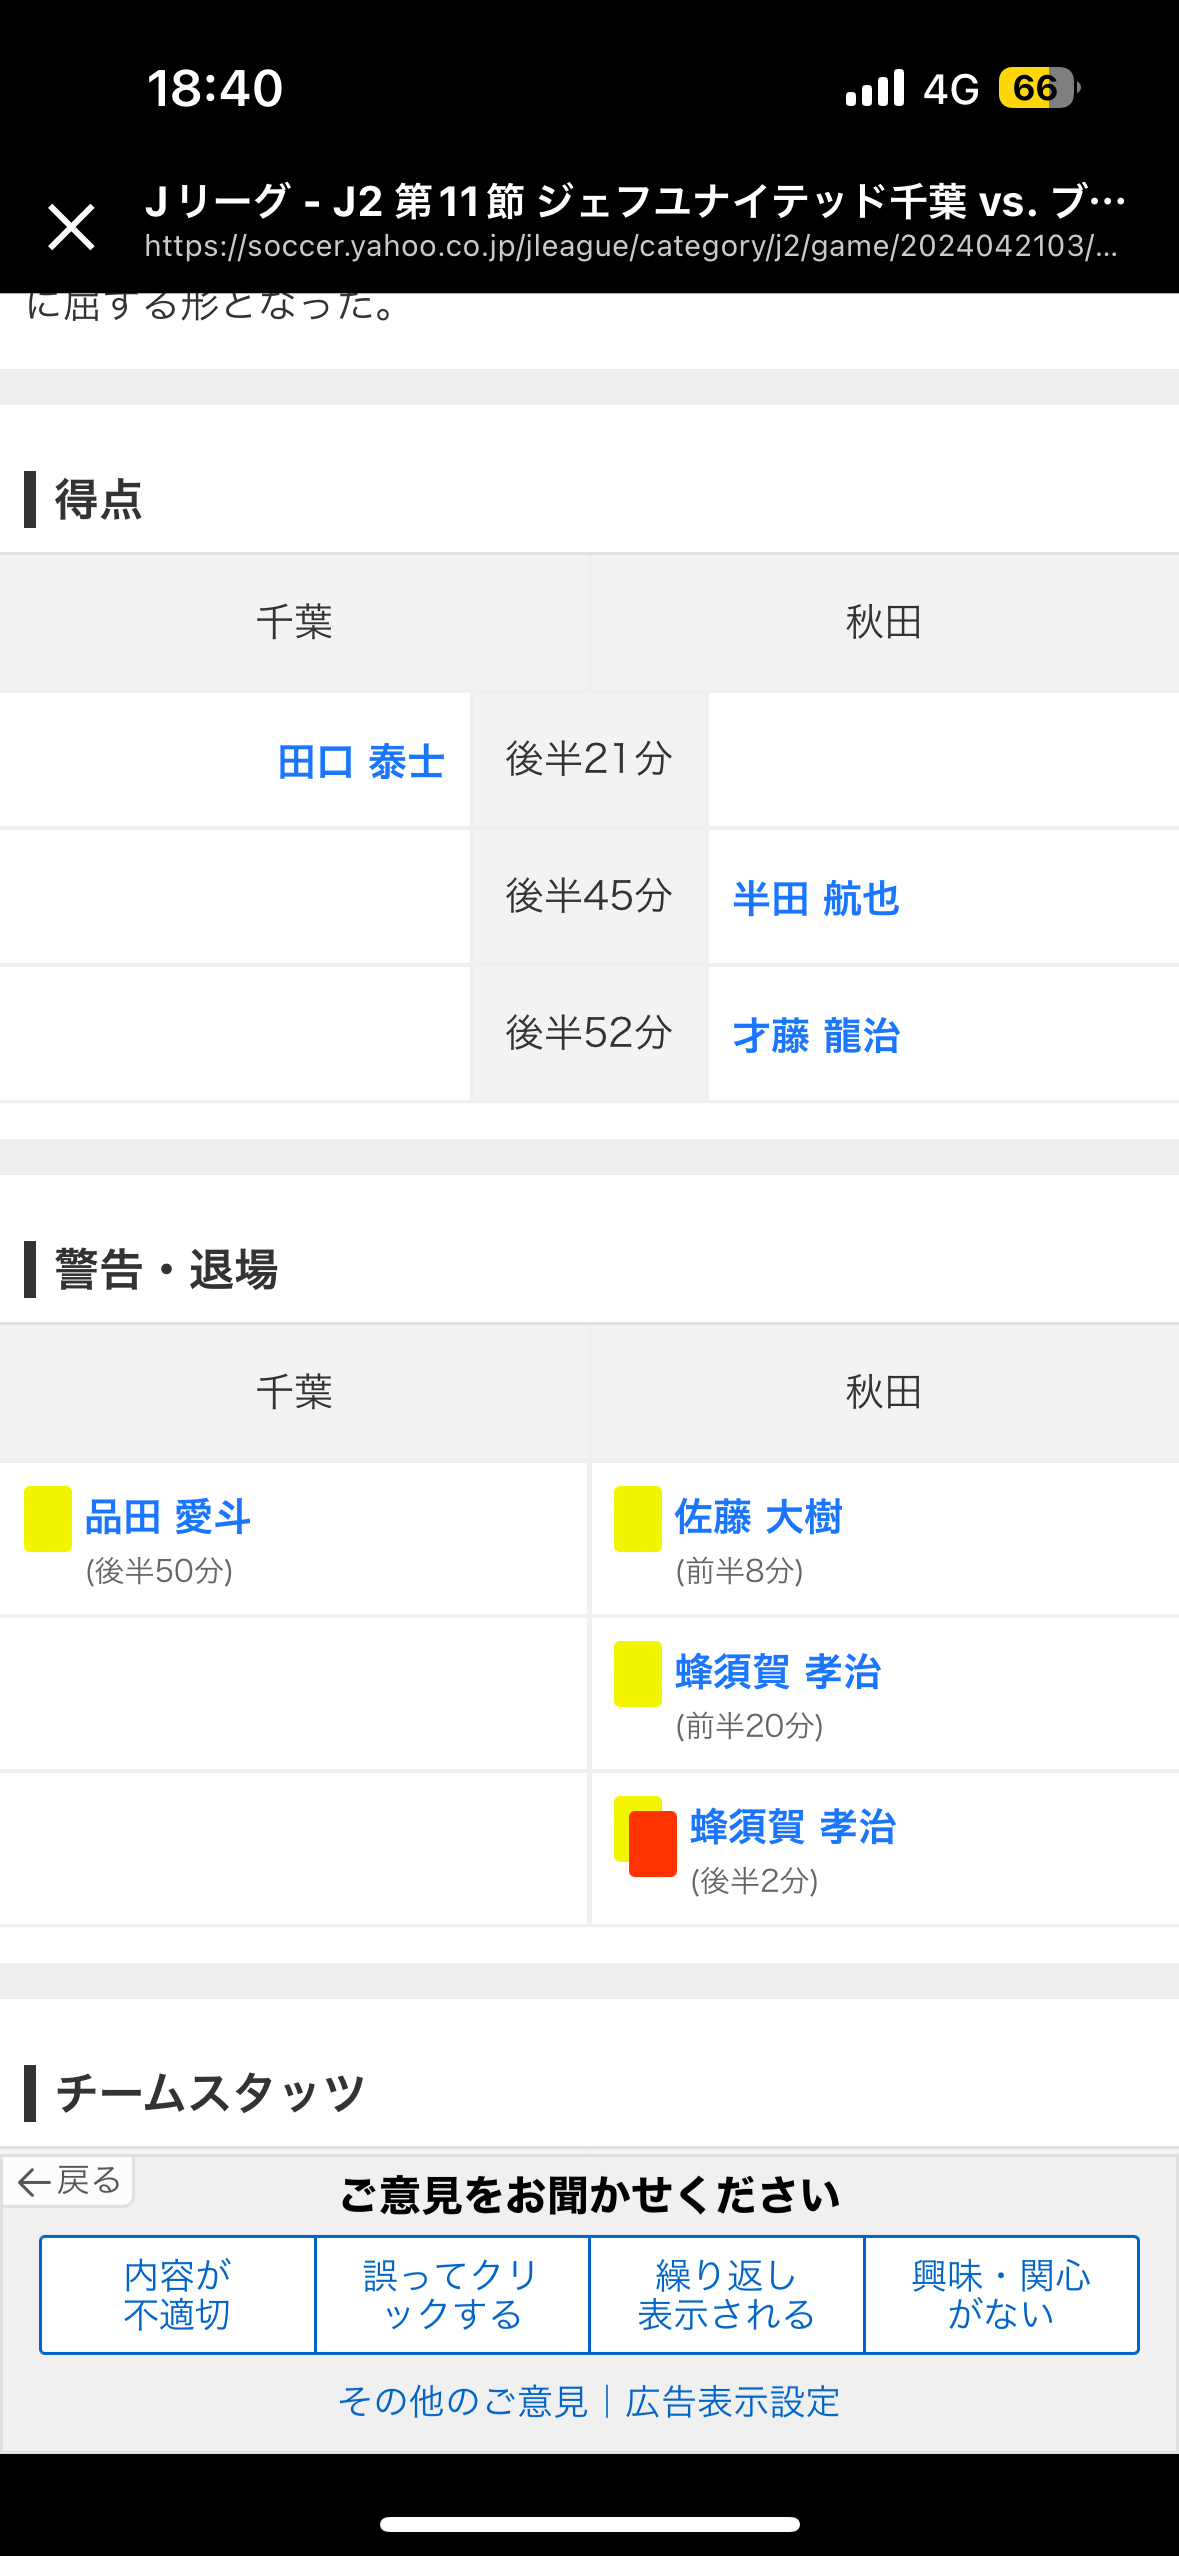Open その他のご意見 link

click(x=463, y=2401)
